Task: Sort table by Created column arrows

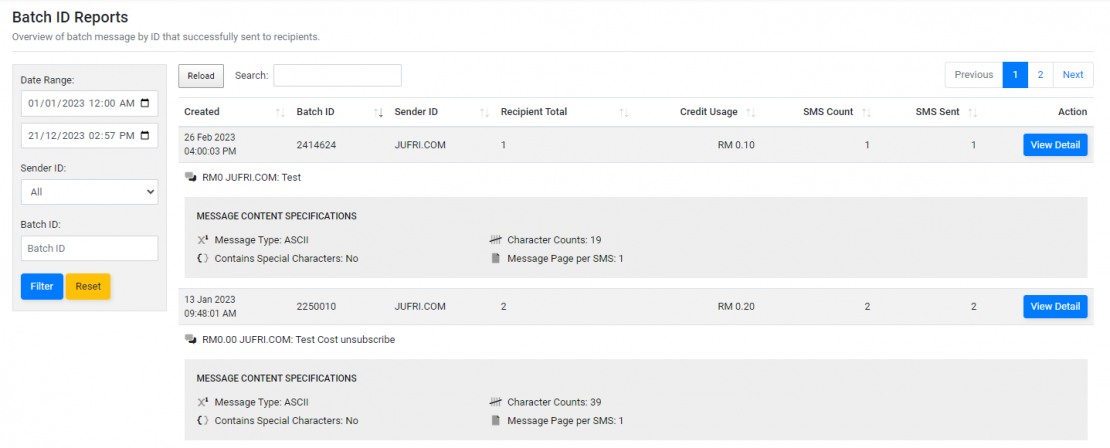Action: (280, 112)
